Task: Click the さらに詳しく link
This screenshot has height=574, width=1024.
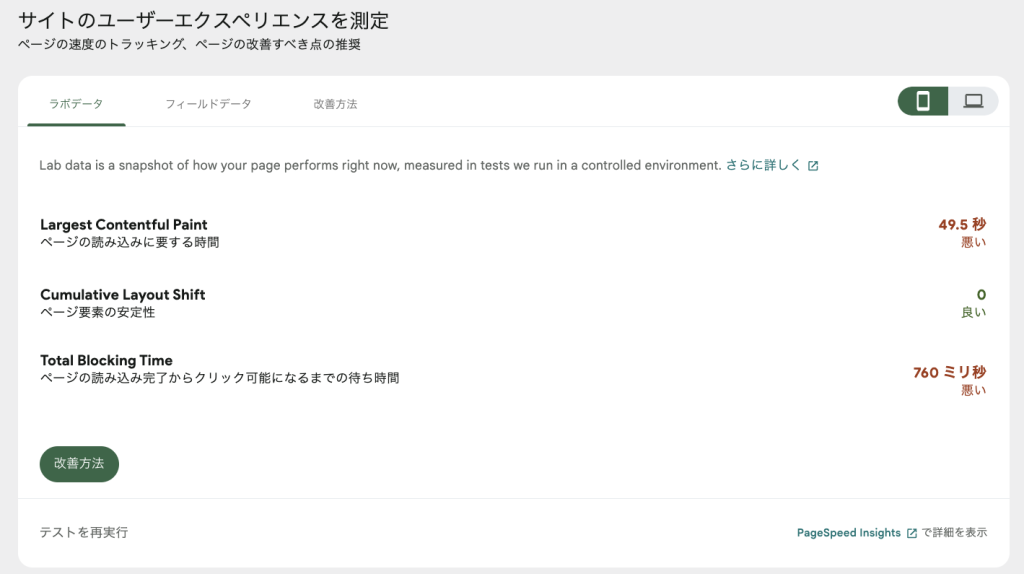Action: [x=763, y=165]
